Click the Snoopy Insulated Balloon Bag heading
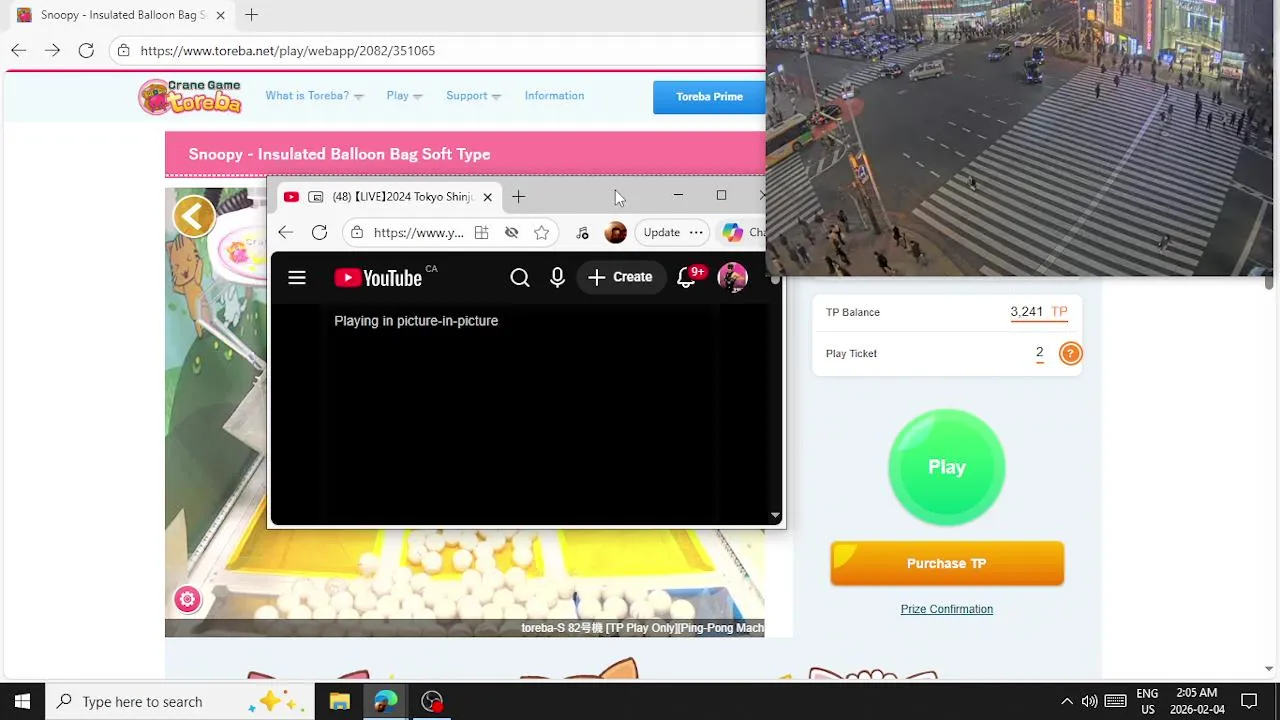The image size is (1280, 720). point(339,154)
